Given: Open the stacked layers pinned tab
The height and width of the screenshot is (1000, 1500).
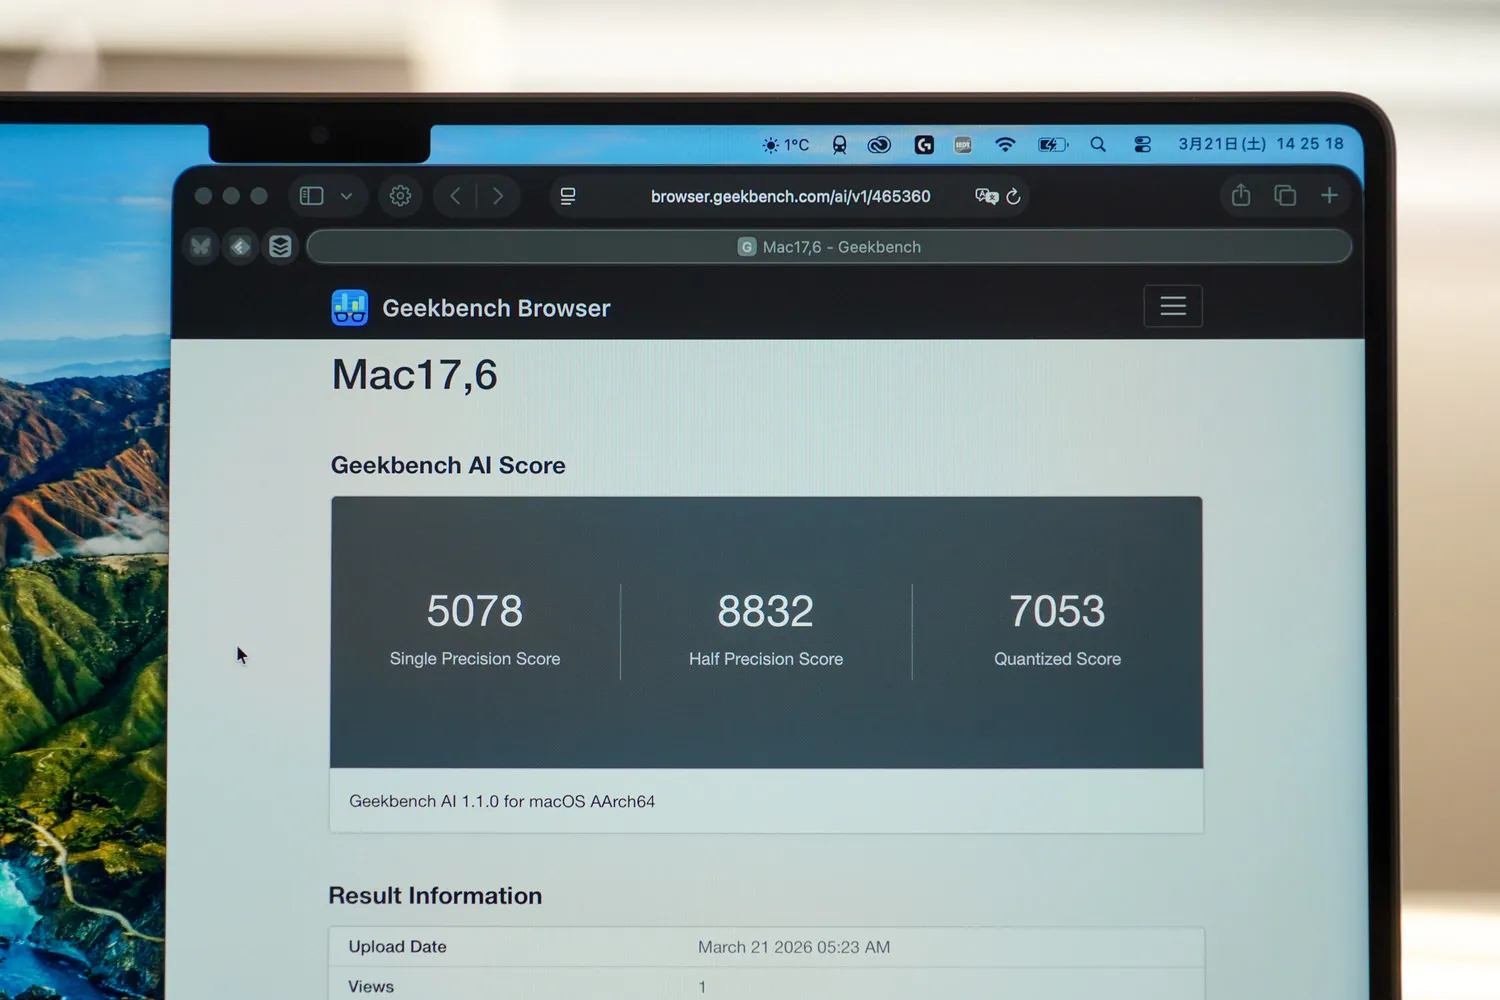Looking at the screenshot, I should pyautogui.click(x=280, y=246).
